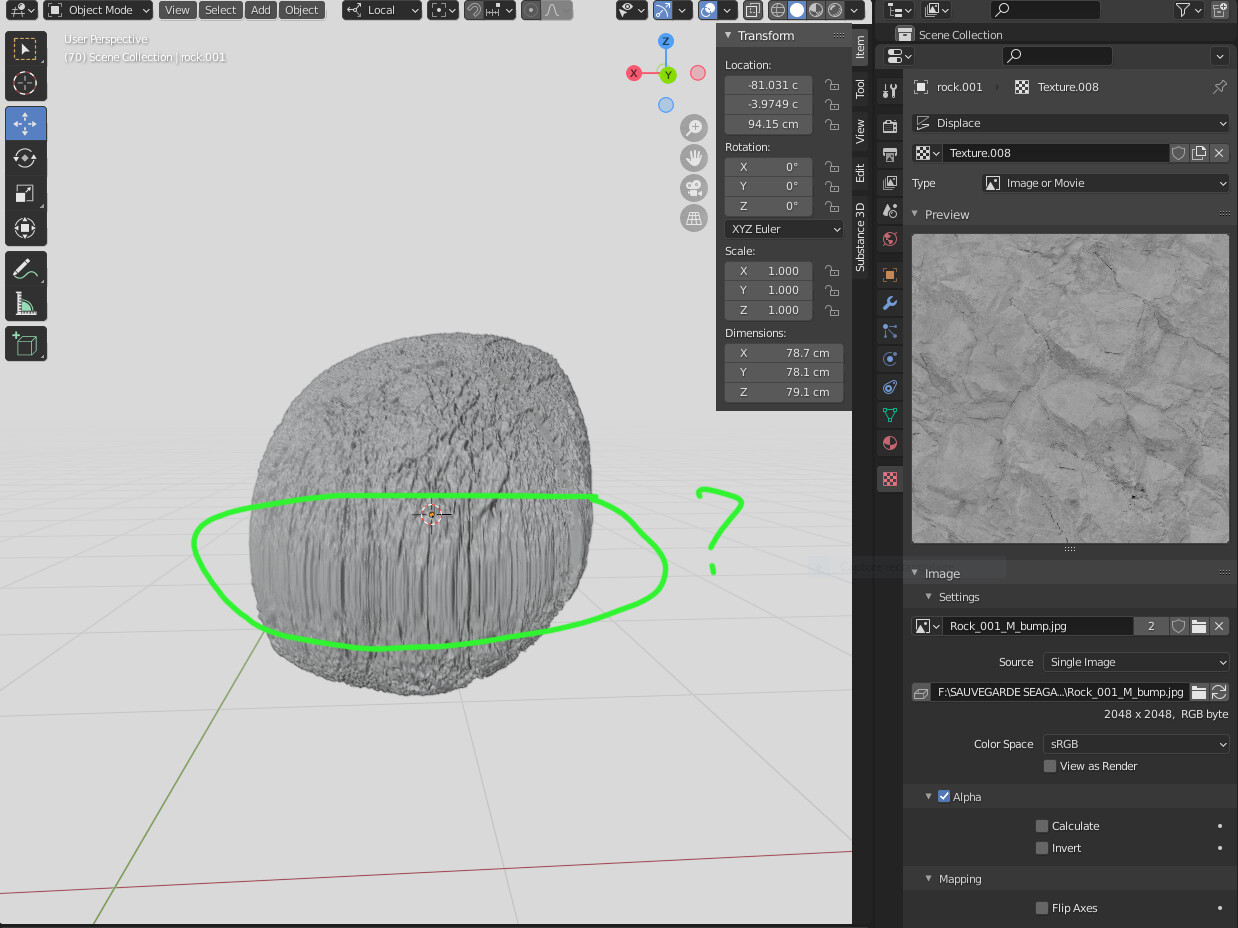Open the Render Properties tab

[889, 126]
